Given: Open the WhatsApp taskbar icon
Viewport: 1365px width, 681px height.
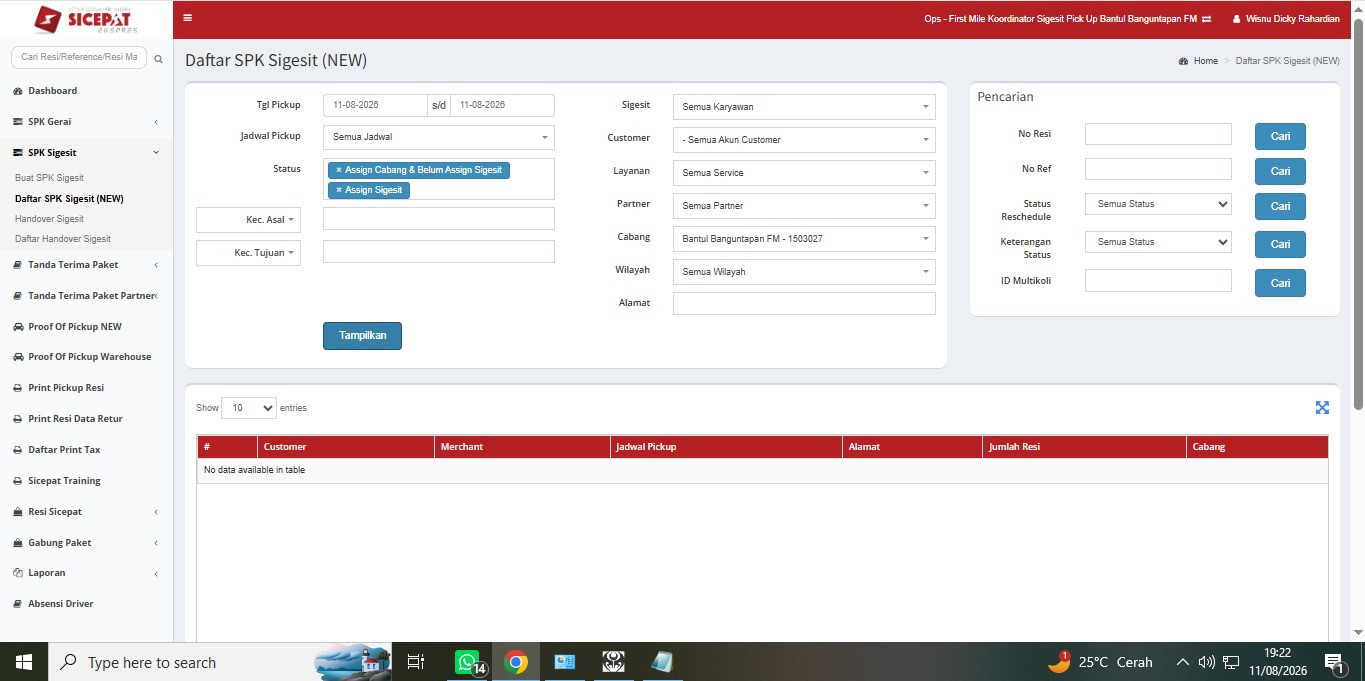Looking at the screenshot, I should 468,662.
